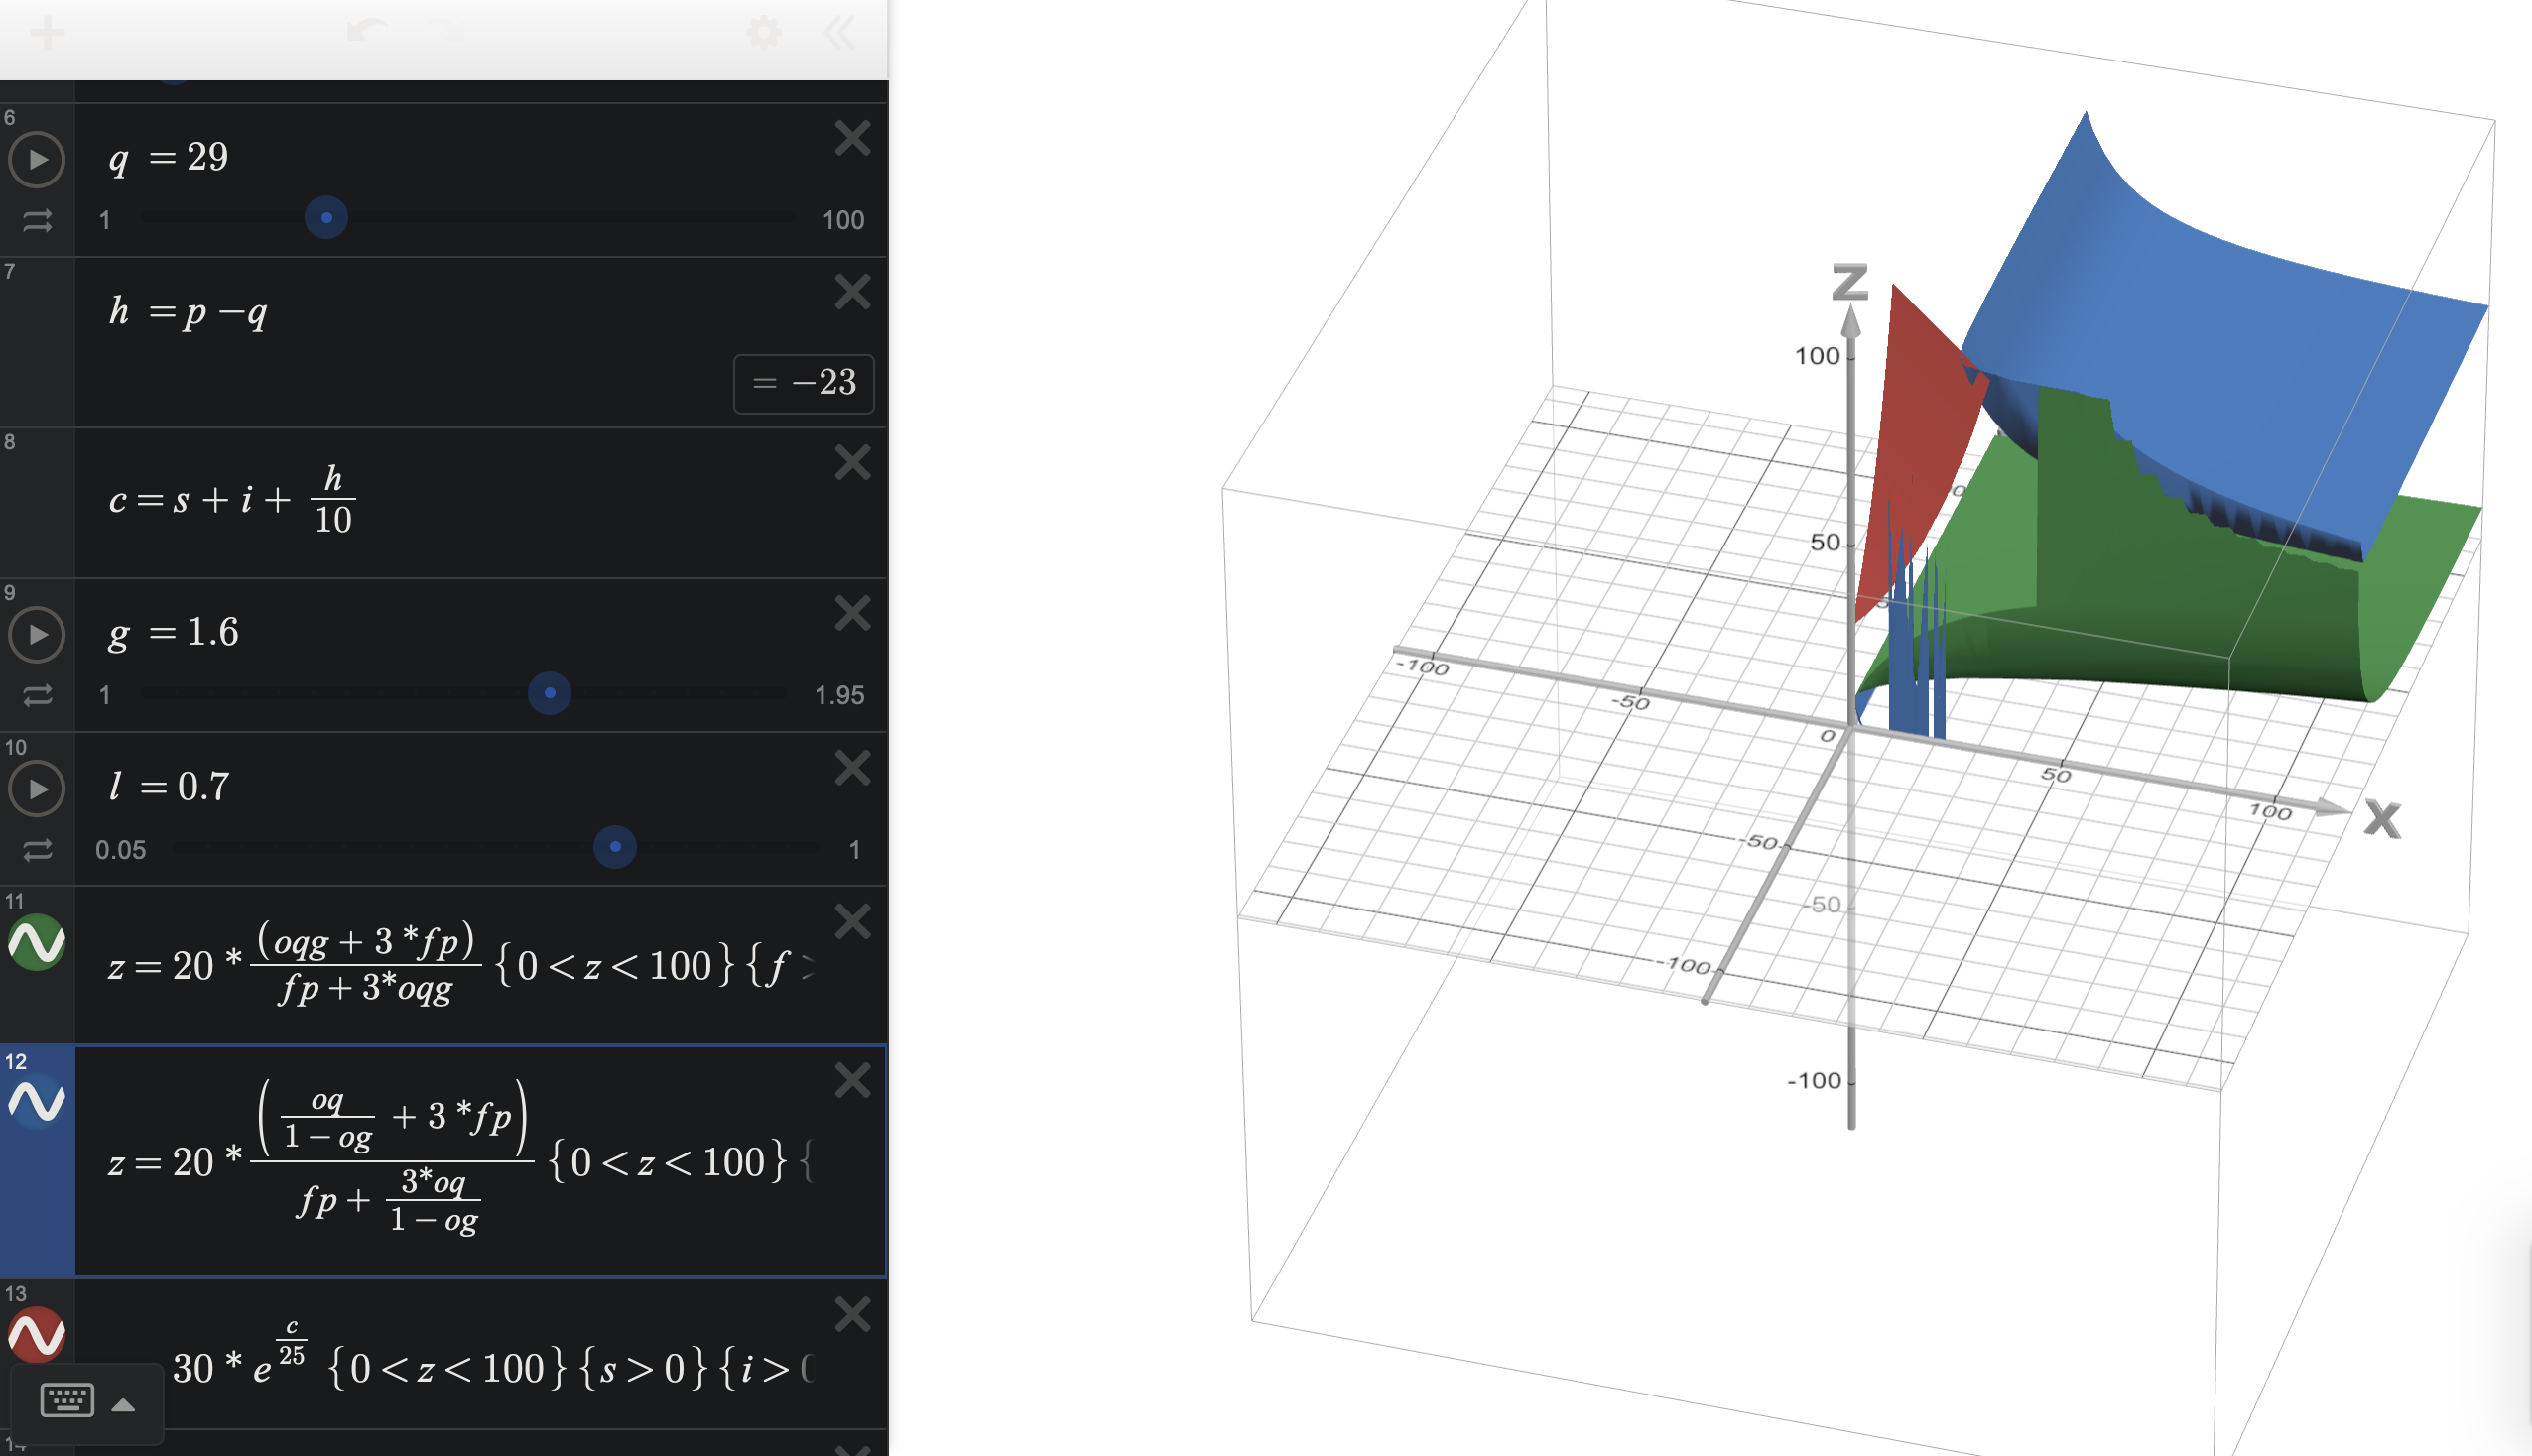Play the q slider animation
Screen dimensions: 2532x1456
click(x=37, y=159)
